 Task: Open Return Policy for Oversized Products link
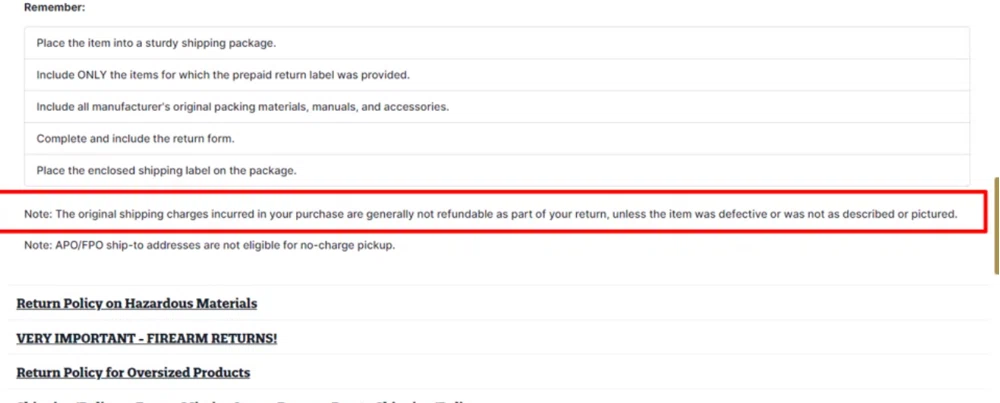133,372
